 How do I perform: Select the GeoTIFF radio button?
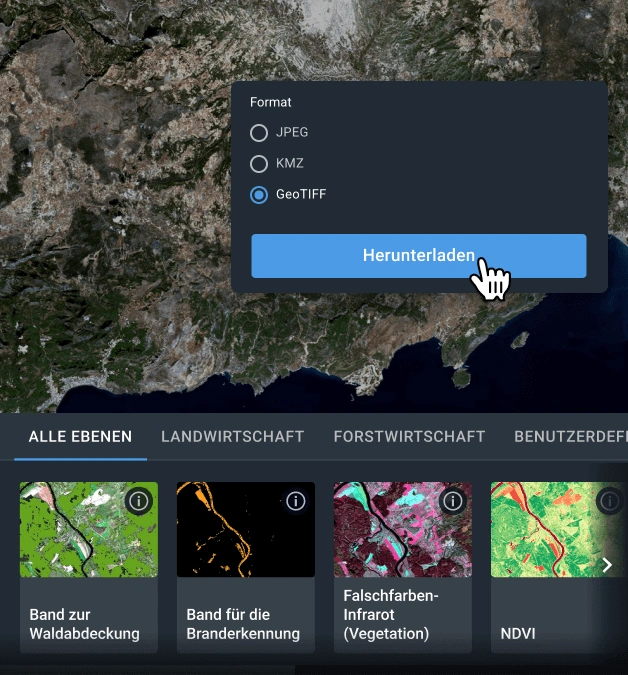coord(259,195)
